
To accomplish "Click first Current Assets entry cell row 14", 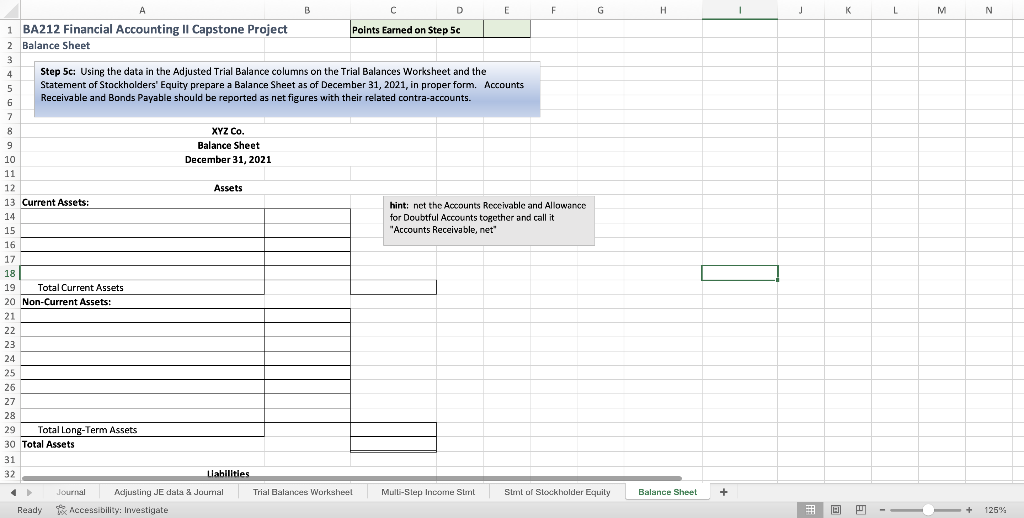I will point(142,216).
